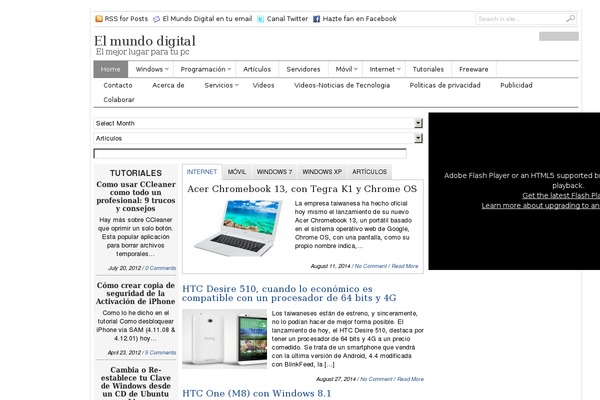Expand the Móvil menu
The image size is (600, 400).
pos(346,69)
